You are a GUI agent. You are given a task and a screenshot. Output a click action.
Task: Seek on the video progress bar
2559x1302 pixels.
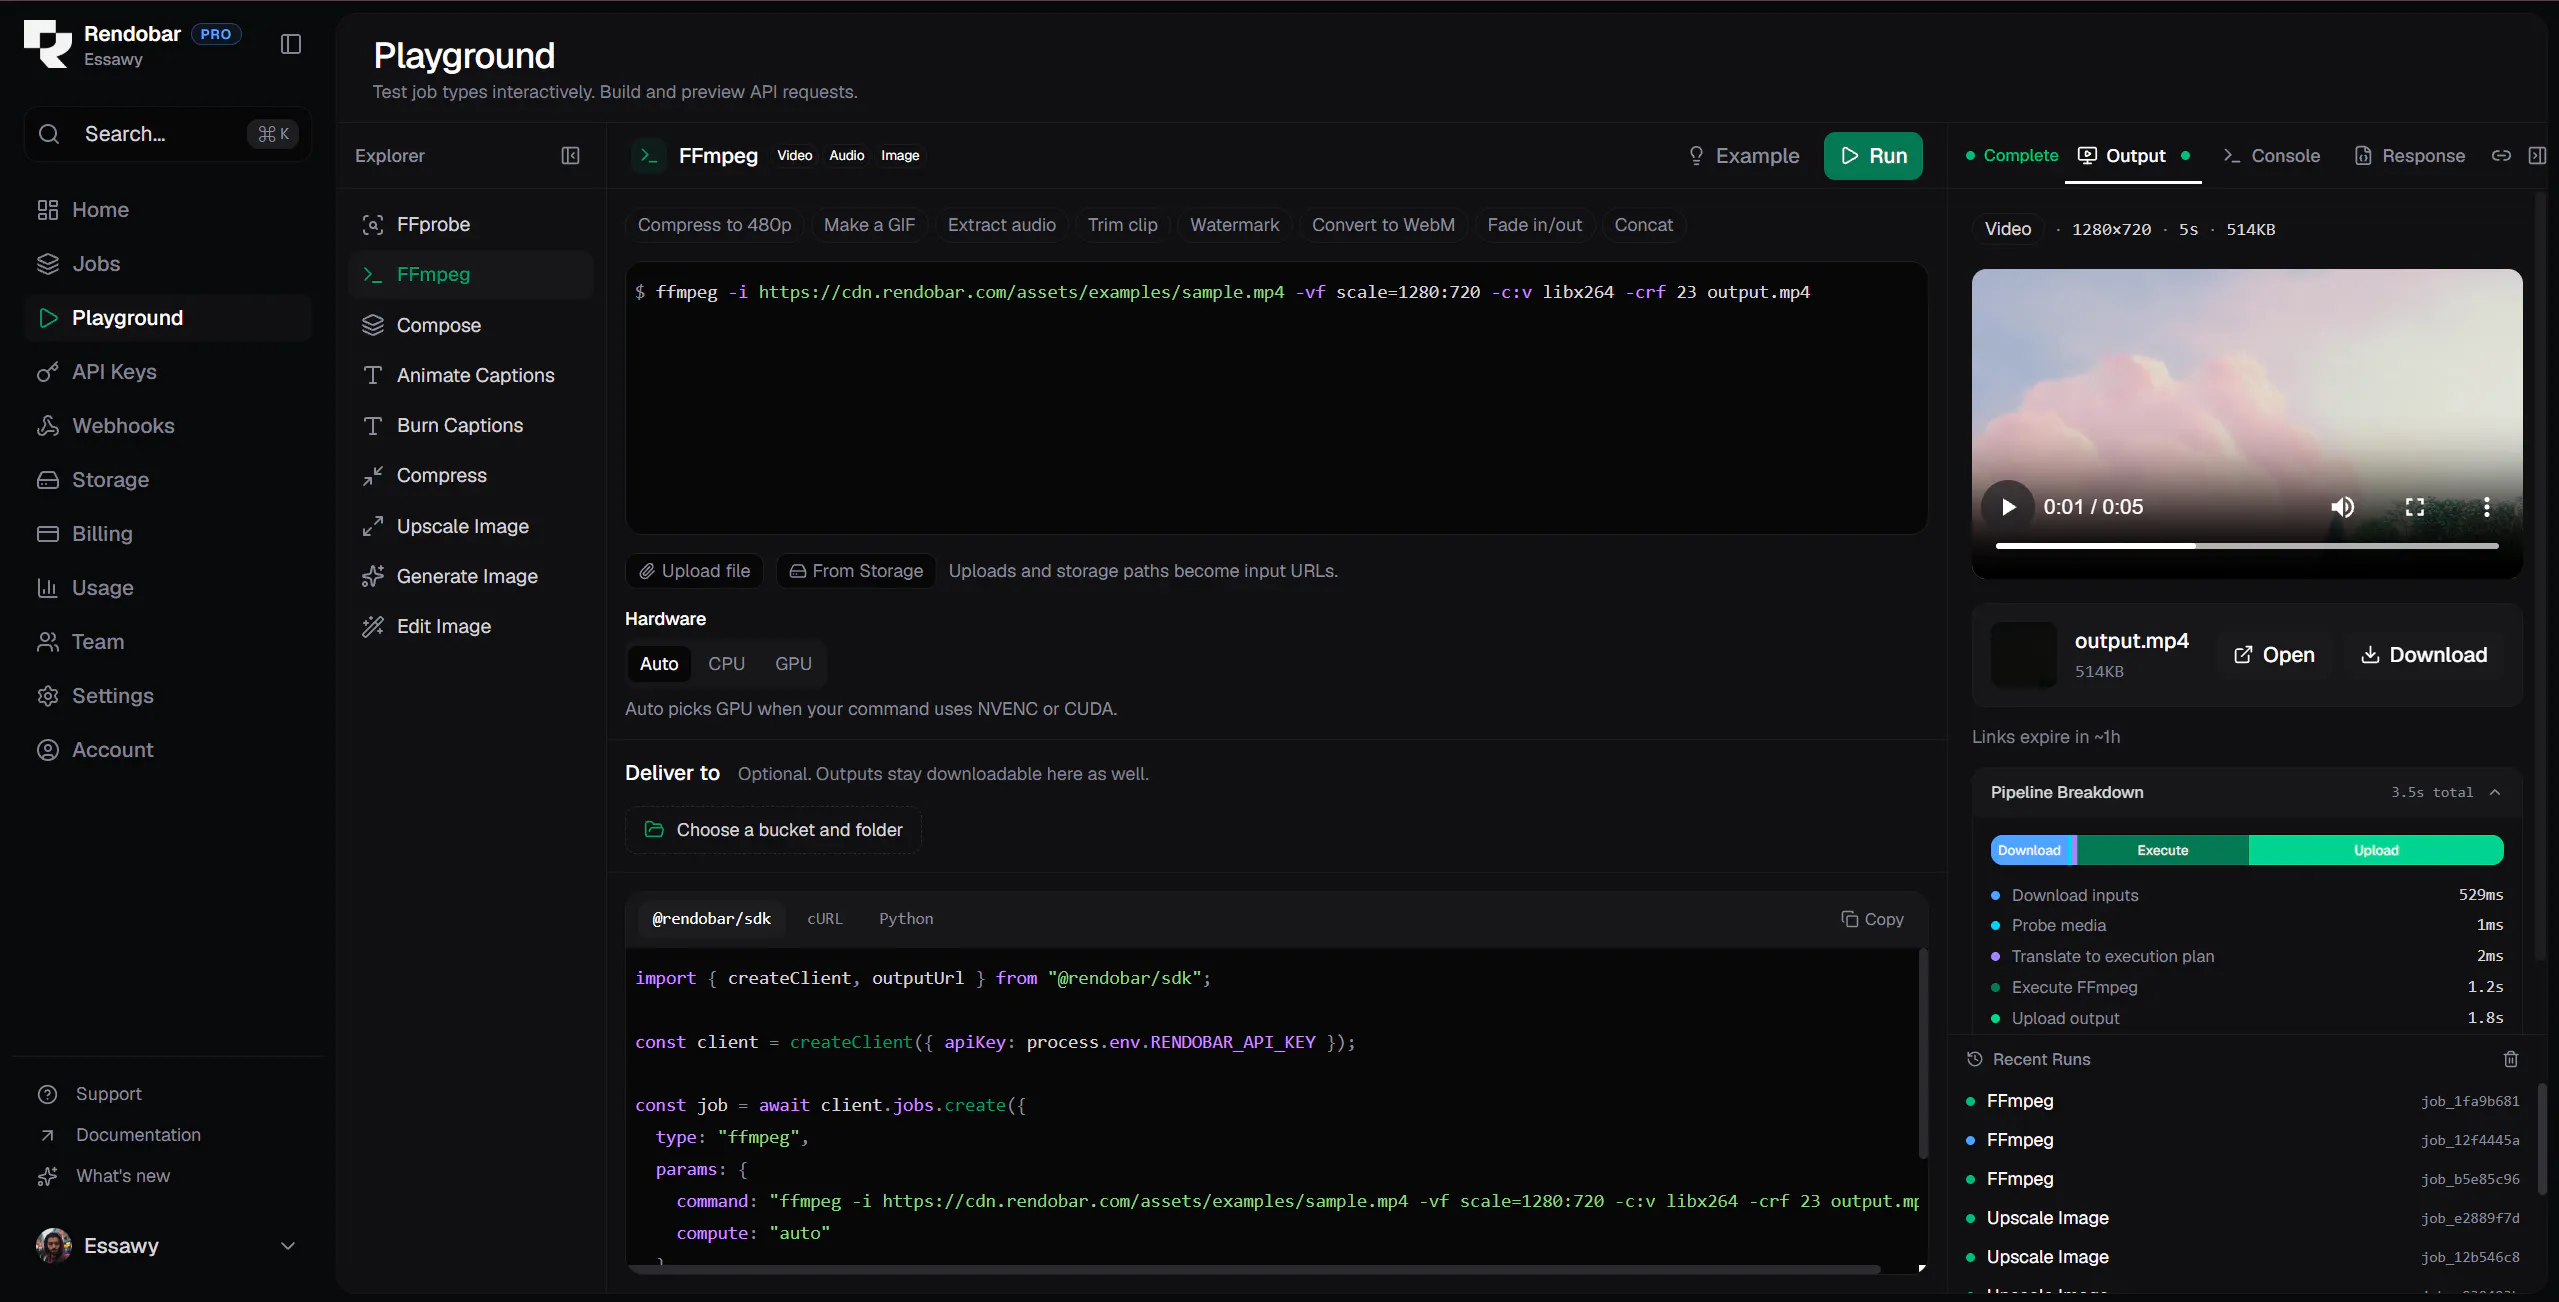pos(2247,546)
